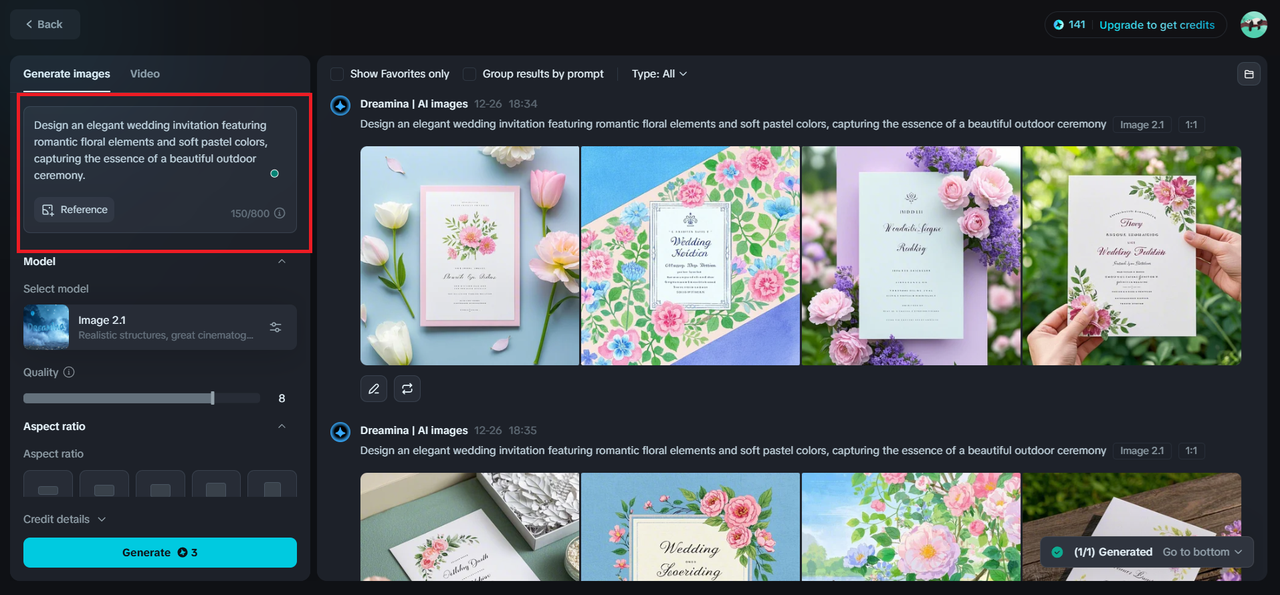Open floral pattern Wedding invitation image

point(690,256)
